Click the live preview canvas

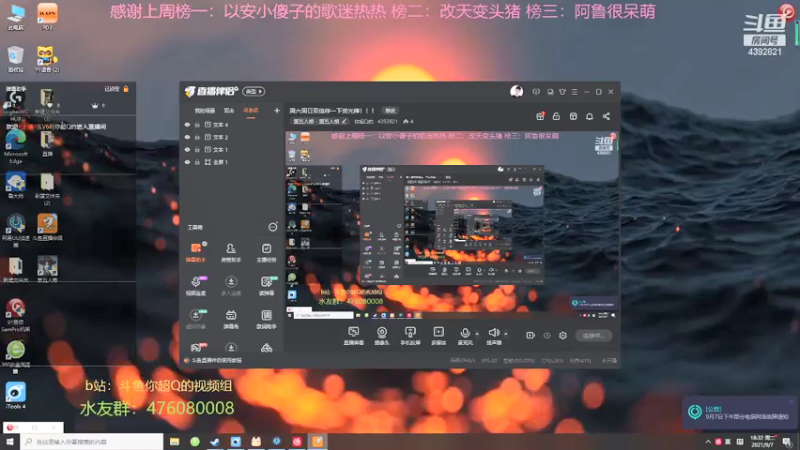(452, 225)
